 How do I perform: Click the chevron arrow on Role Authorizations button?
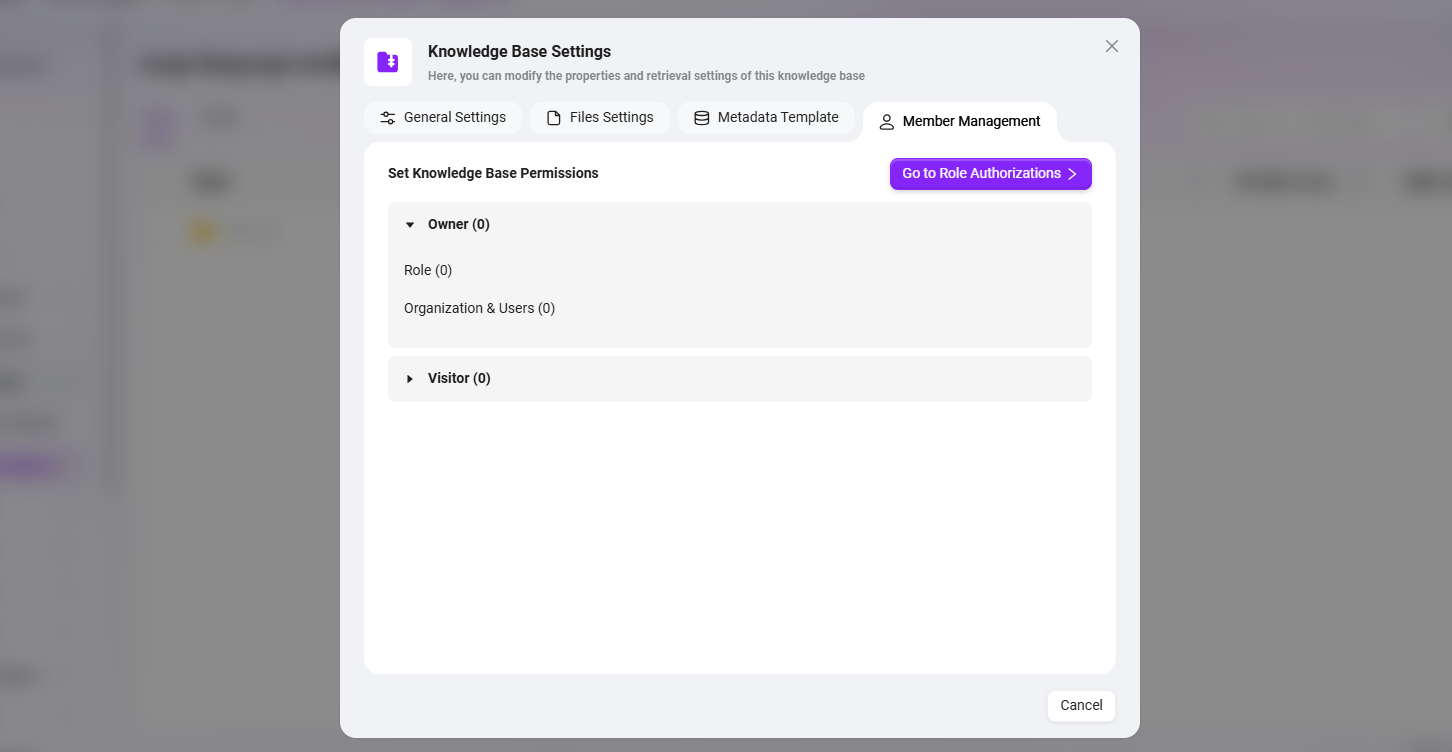(1072, 174)
